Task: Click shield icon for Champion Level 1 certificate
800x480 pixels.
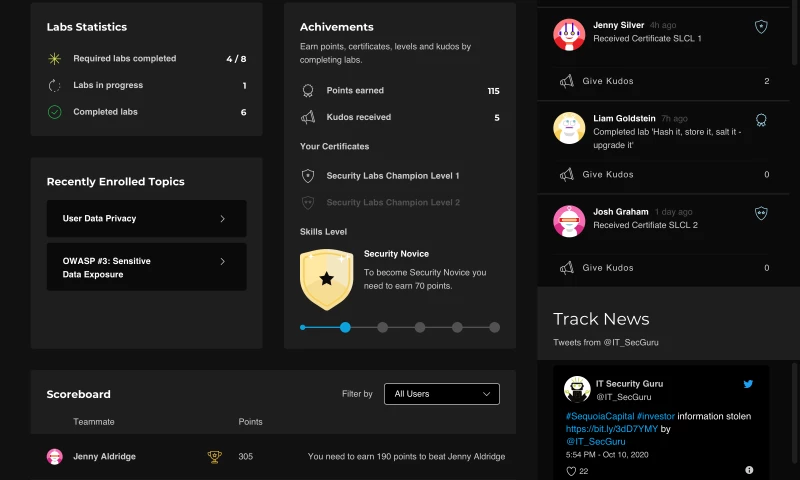Action: 308,176
